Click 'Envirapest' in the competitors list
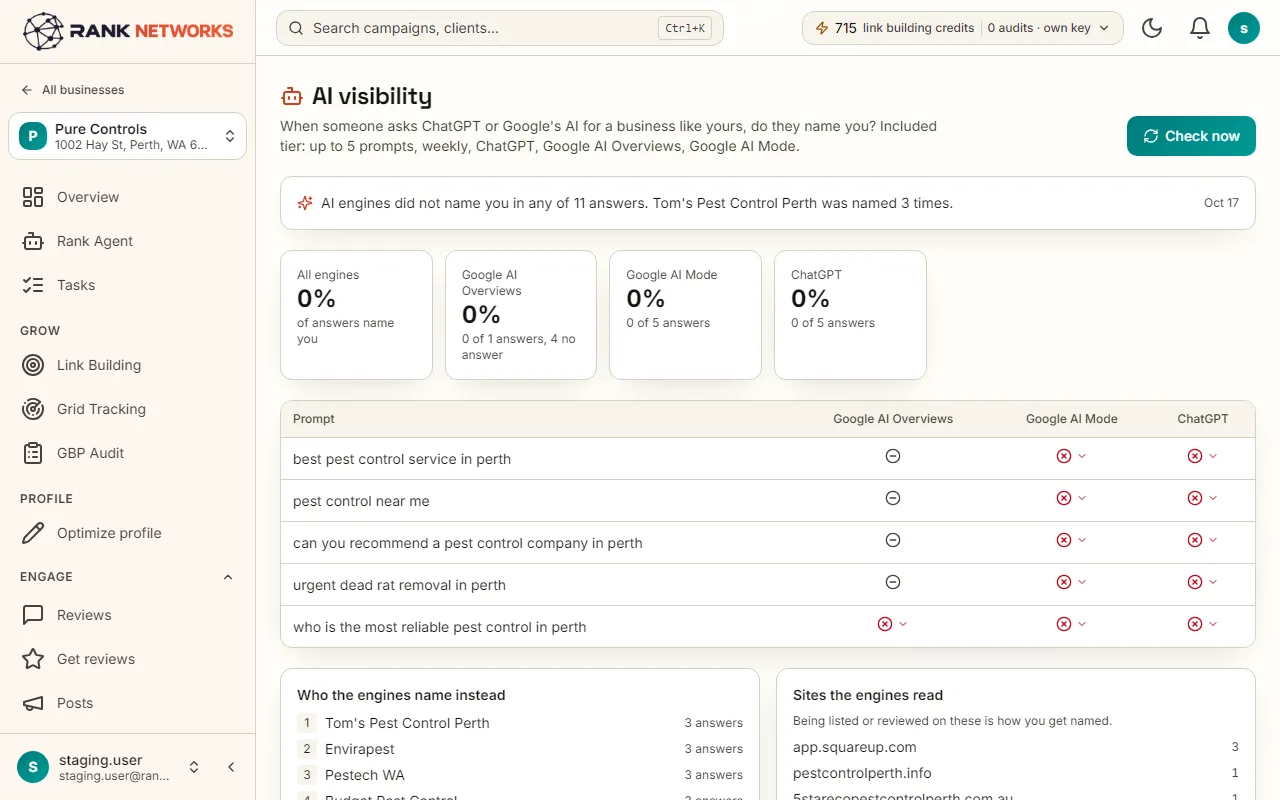The width and height of the screenshot is (1280, 800). coord(360,749)
